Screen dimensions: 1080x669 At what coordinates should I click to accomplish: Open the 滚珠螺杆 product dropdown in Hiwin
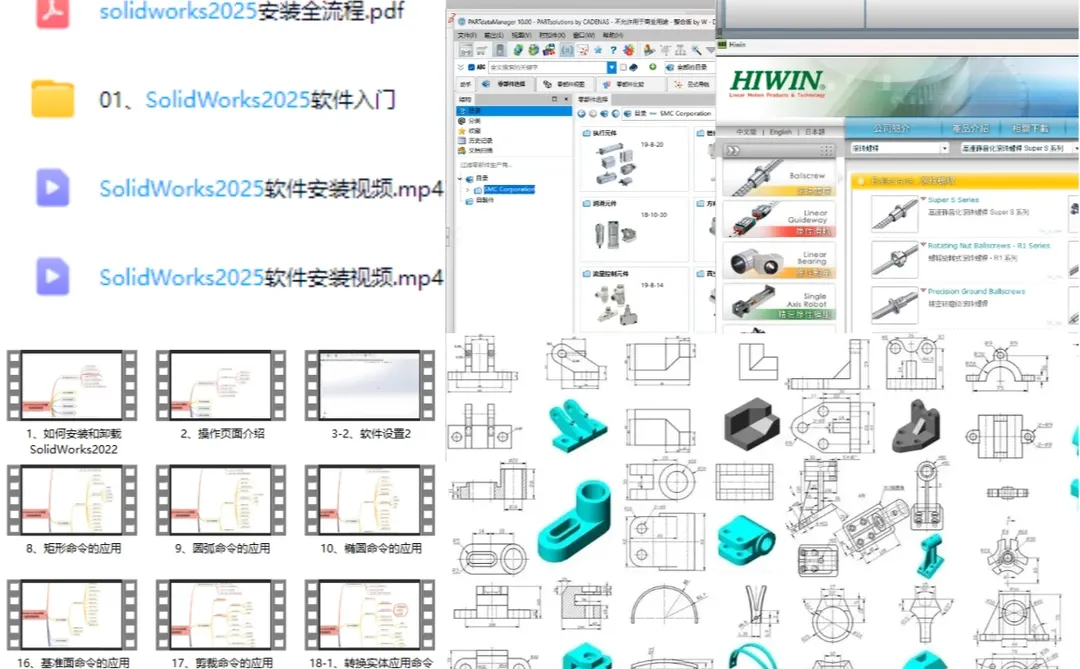point(900,148)
